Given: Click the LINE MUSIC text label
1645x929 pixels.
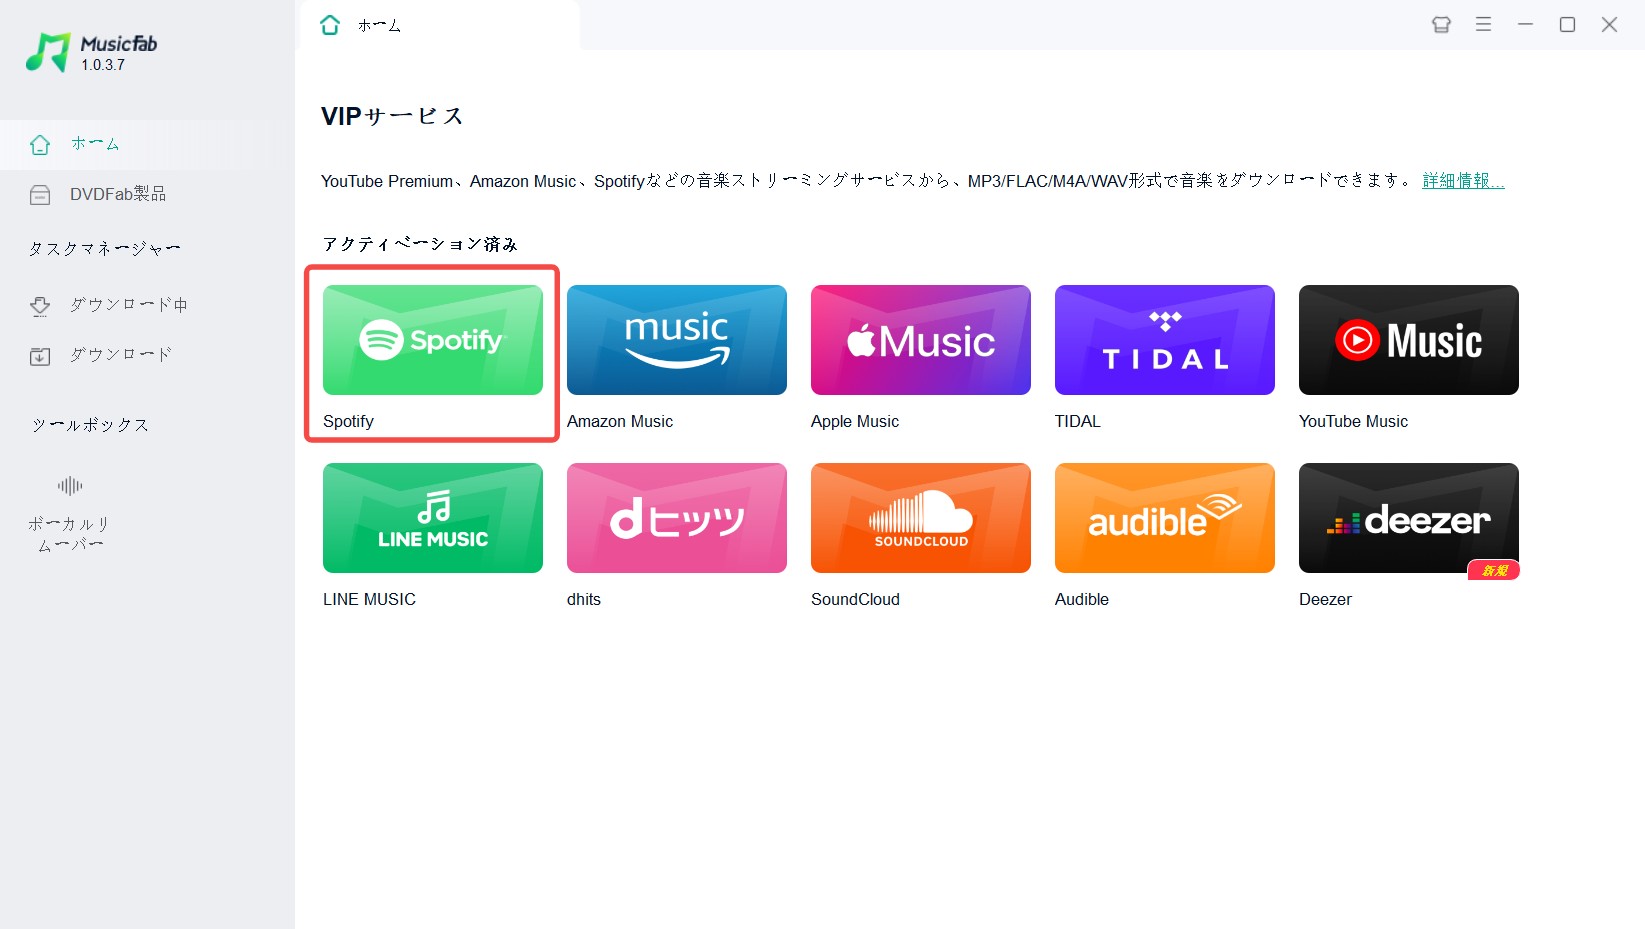Looking at the screenshot, I should pyautogui.click(x=369, y=599).
